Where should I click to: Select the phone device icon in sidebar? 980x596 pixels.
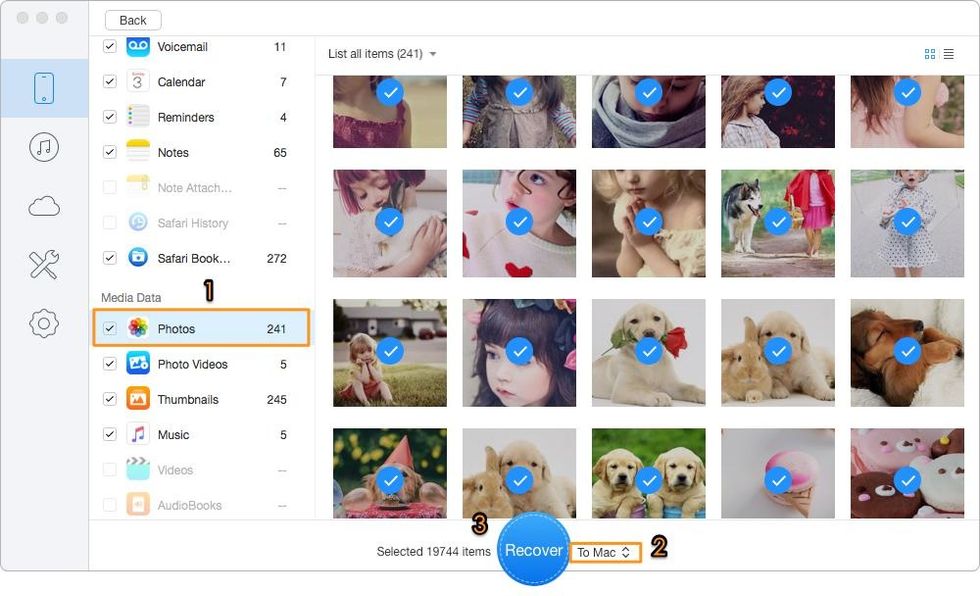[44, 89]
